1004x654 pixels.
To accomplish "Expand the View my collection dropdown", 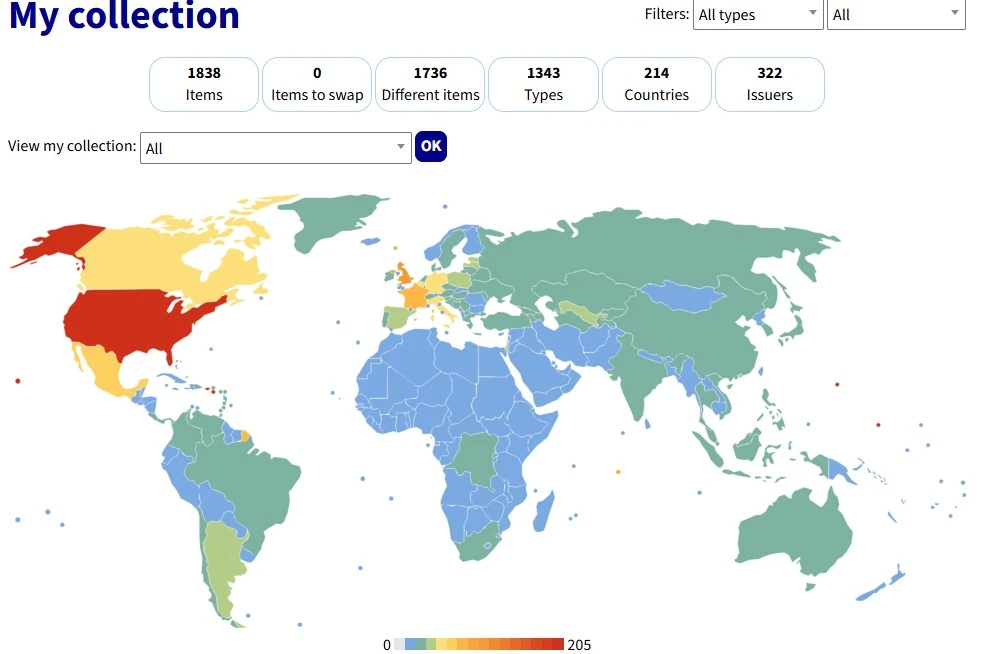I will coord(275,148).
